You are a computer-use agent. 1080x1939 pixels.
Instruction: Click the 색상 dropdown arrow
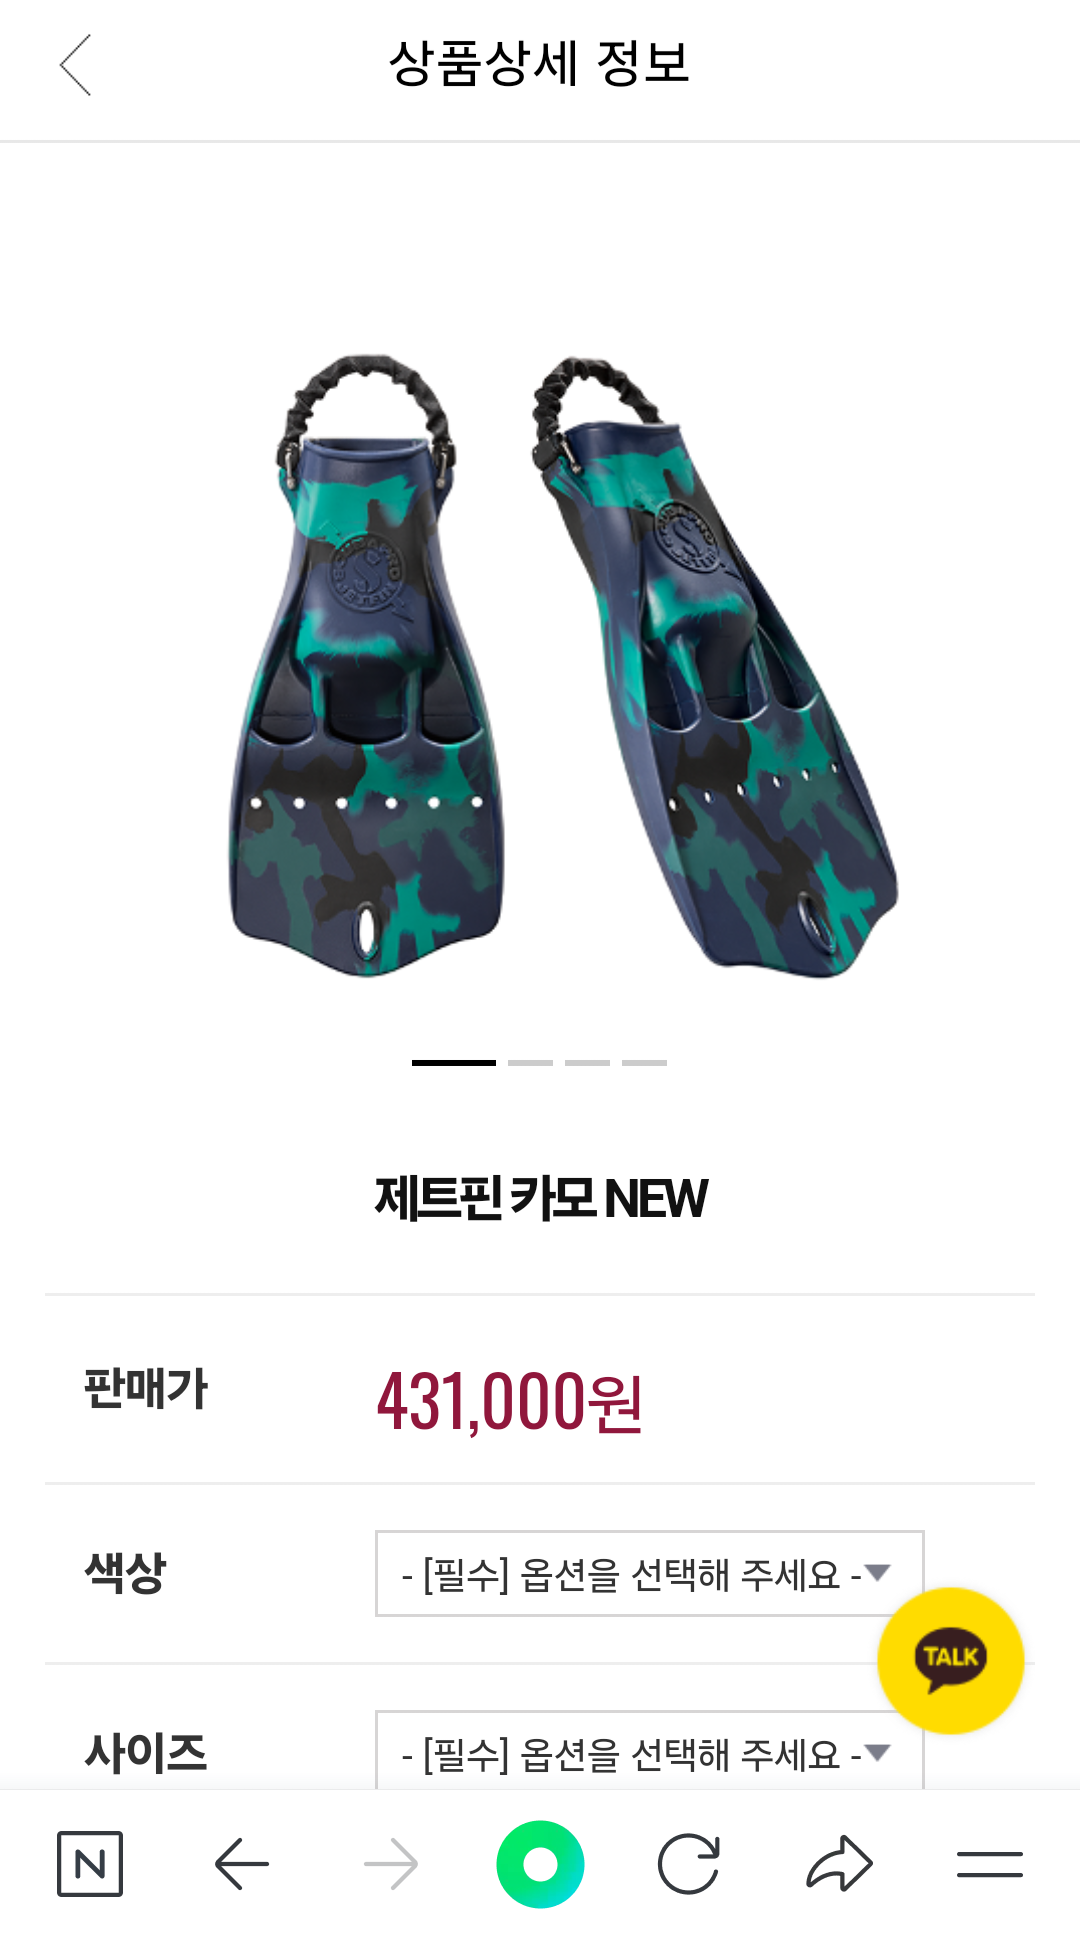click(878, 1573)
